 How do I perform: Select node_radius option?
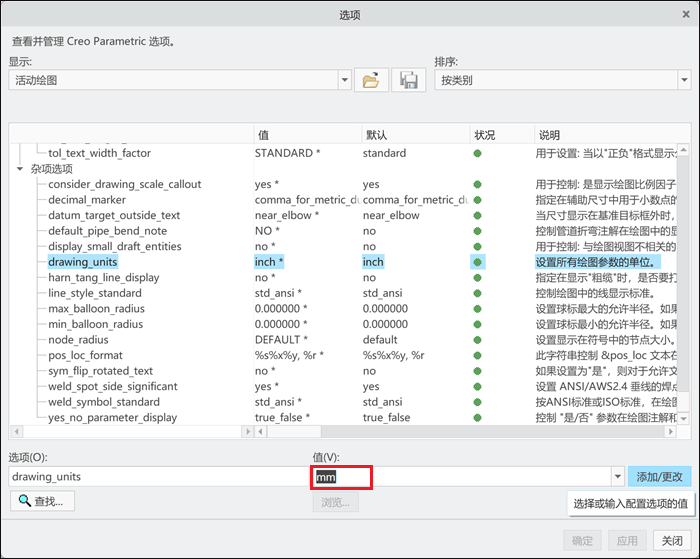(x=78, y=340)
